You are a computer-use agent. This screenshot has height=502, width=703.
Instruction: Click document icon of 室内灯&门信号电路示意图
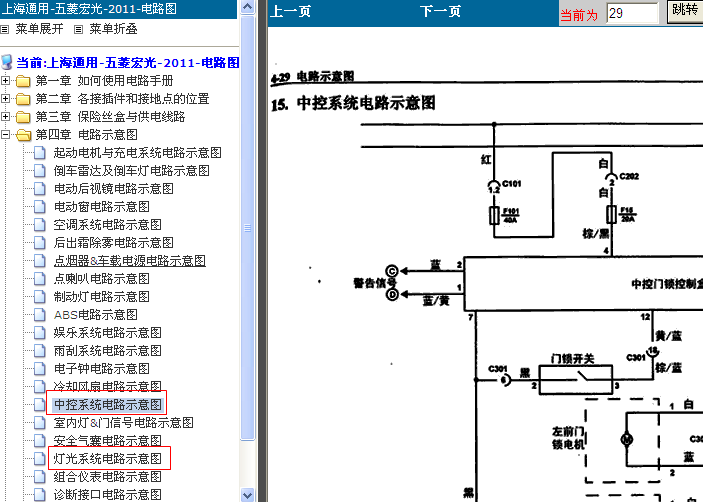[40, 422]
